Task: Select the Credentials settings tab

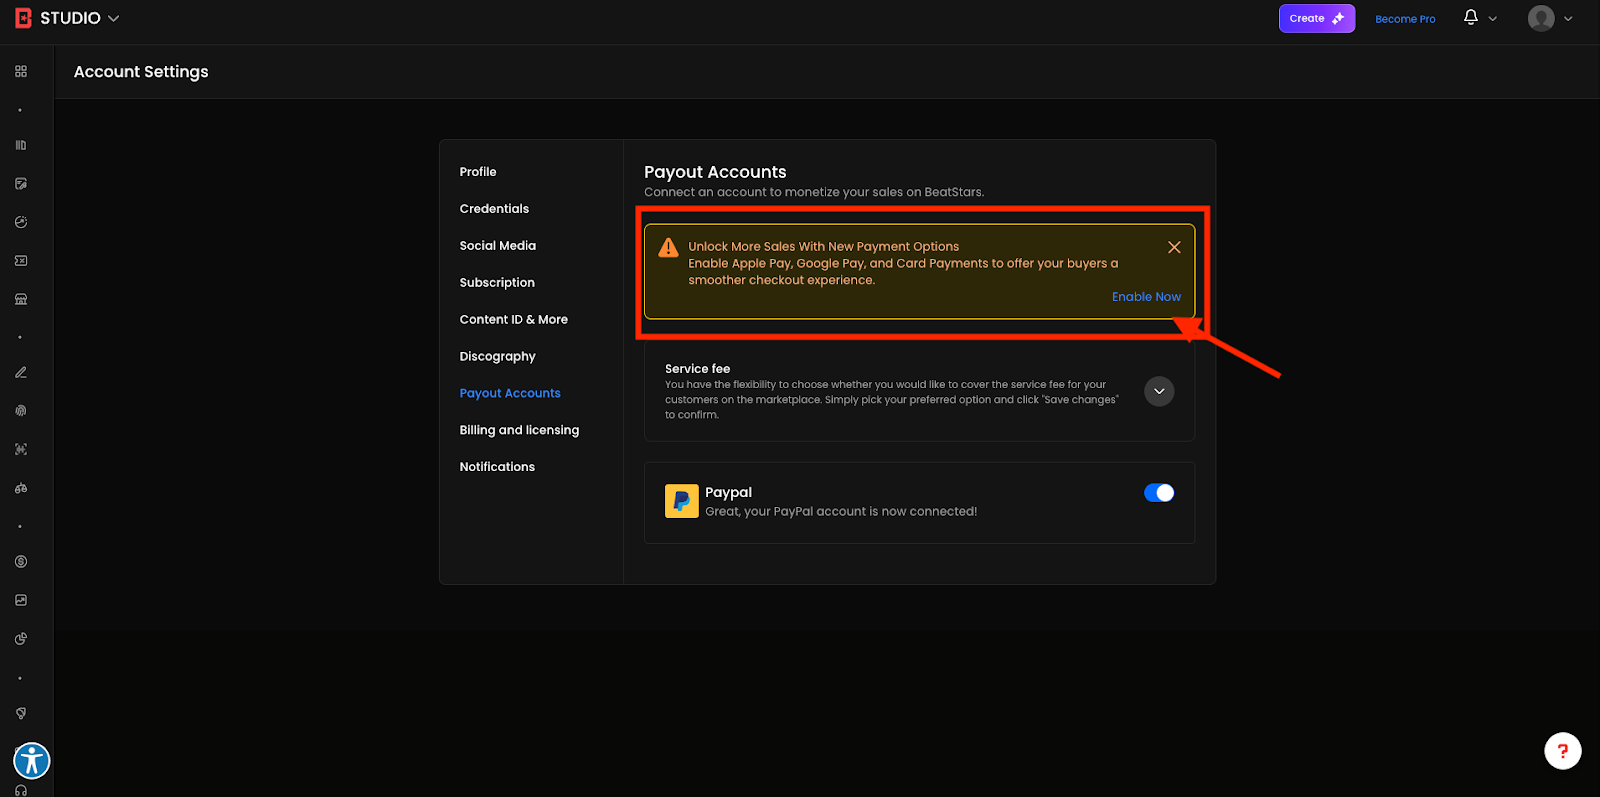Action: [494, 209]
